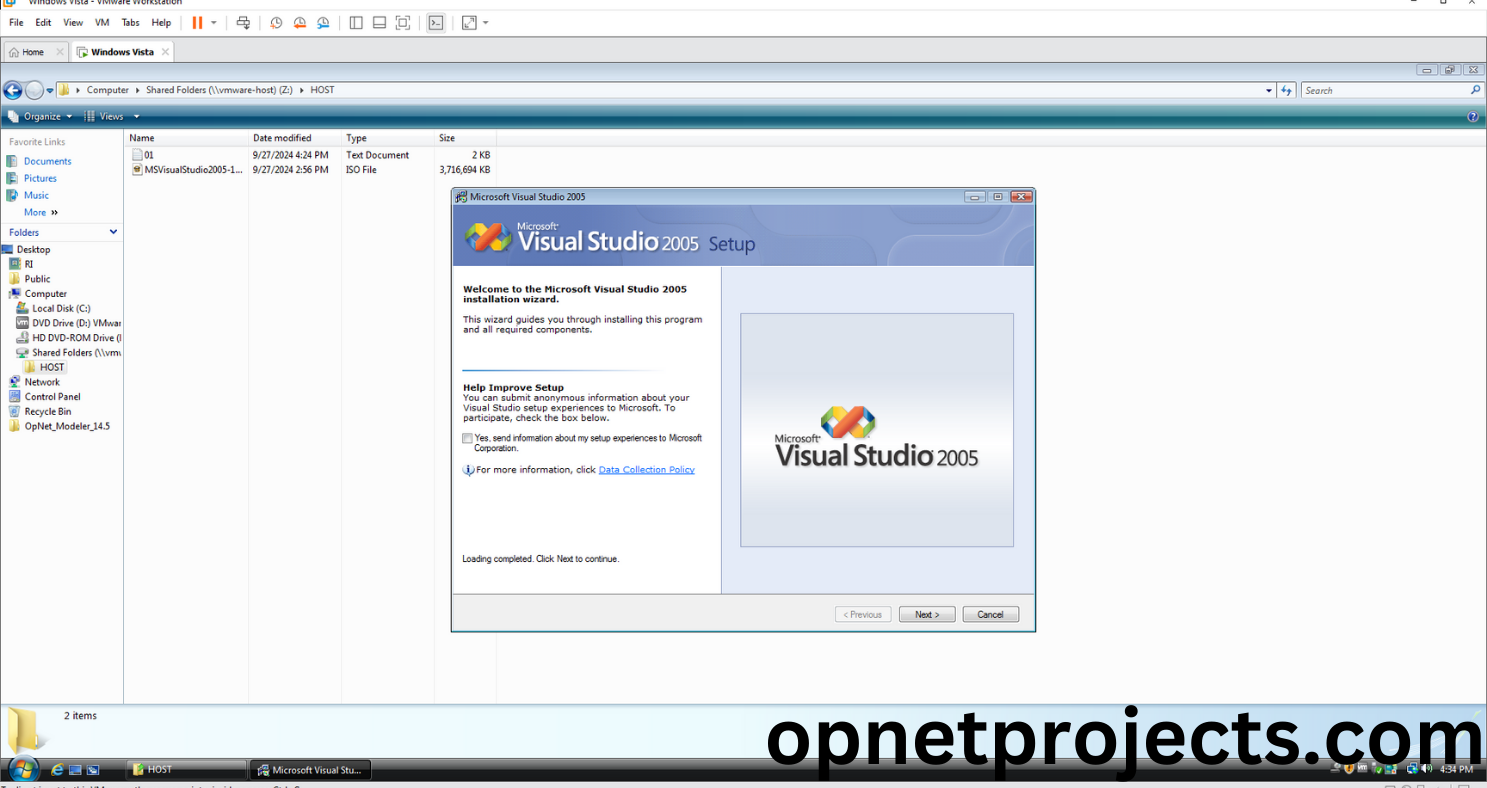Open the Views dropdown arrow
This screenshot has height=788, width=1487.
pyautogui.click(x=137, y=116)
